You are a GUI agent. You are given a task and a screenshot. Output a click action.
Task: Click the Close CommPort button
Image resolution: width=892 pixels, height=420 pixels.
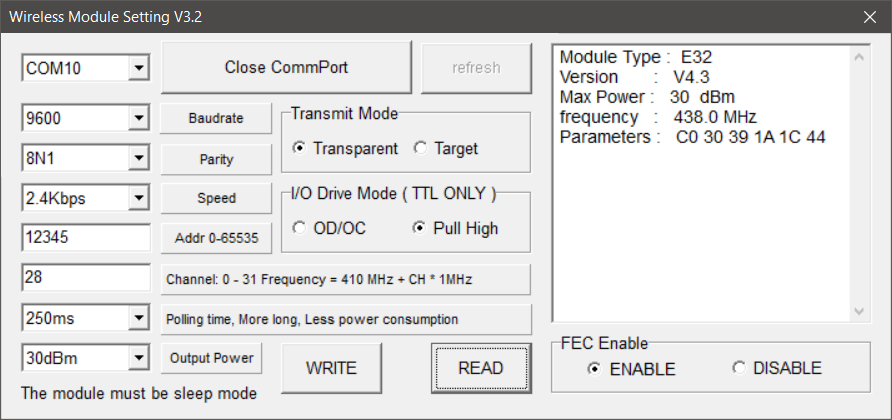[286, 68]
